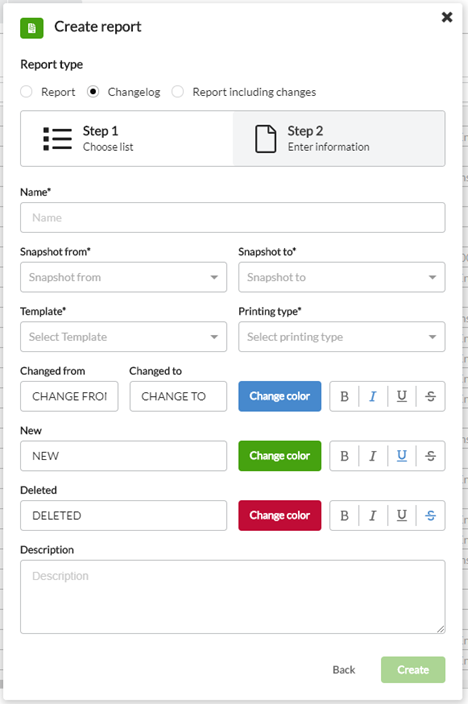Click green Create report document icon
The image size is (468, 704).
point(32,28)
